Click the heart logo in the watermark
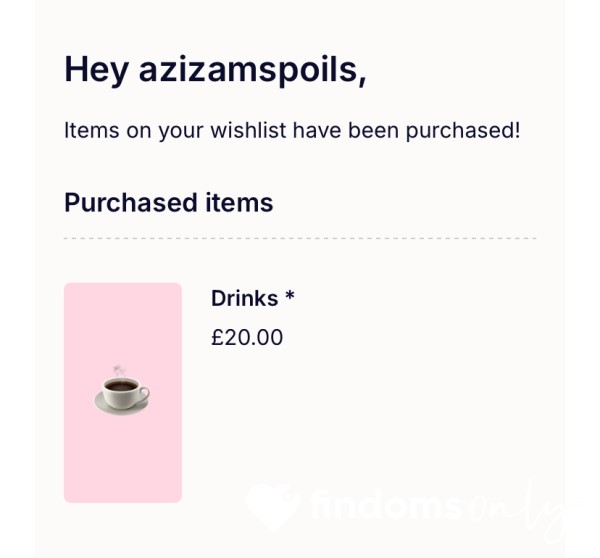This screenshot has width=600, height=558. 272,507
